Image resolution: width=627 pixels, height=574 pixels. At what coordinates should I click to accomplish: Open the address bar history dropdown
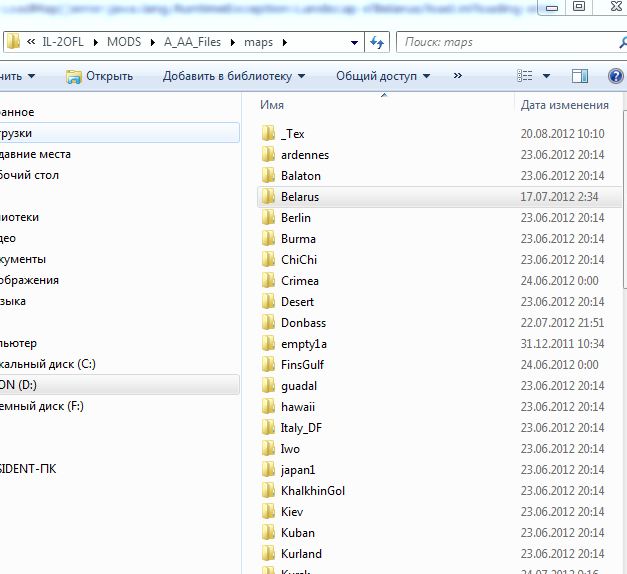point(354,42)
